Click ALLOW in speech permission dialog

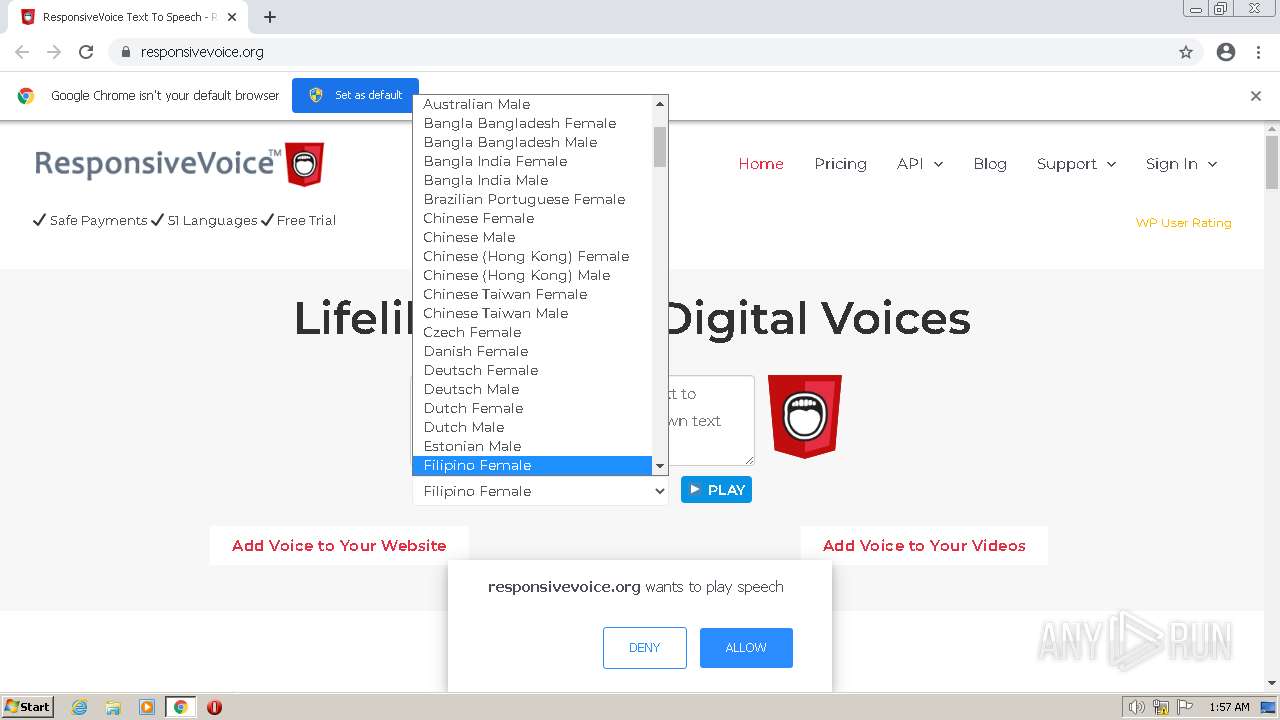tap(746, 648)
